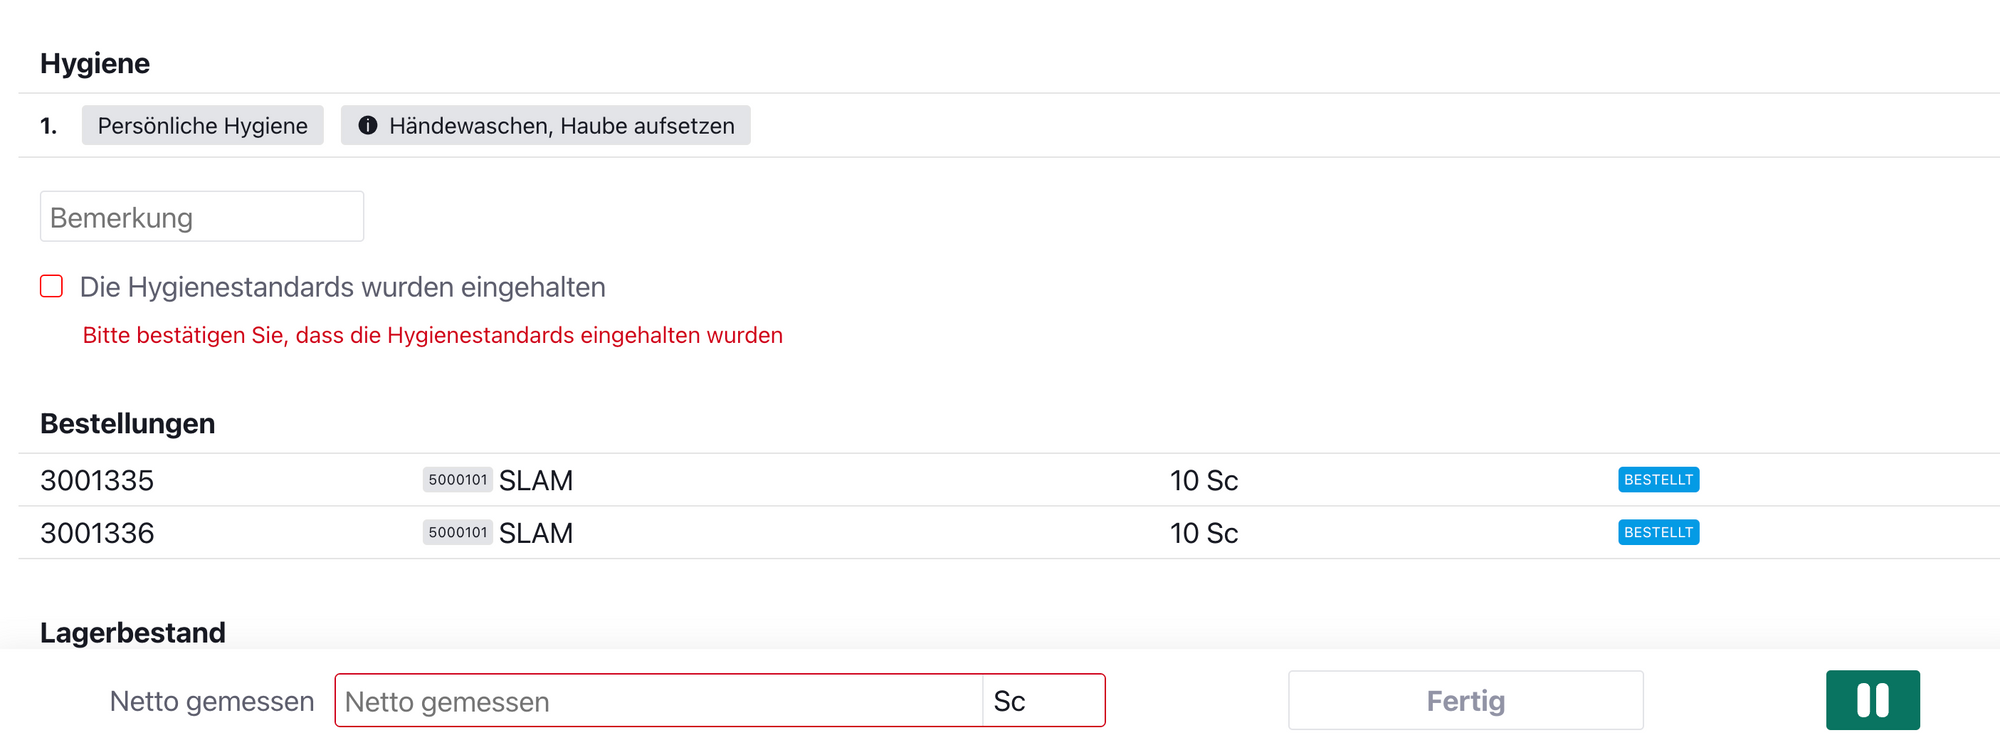Select the Persönliche Hygiene tag
Screen dimensions: 2000x747
[203, 125]
